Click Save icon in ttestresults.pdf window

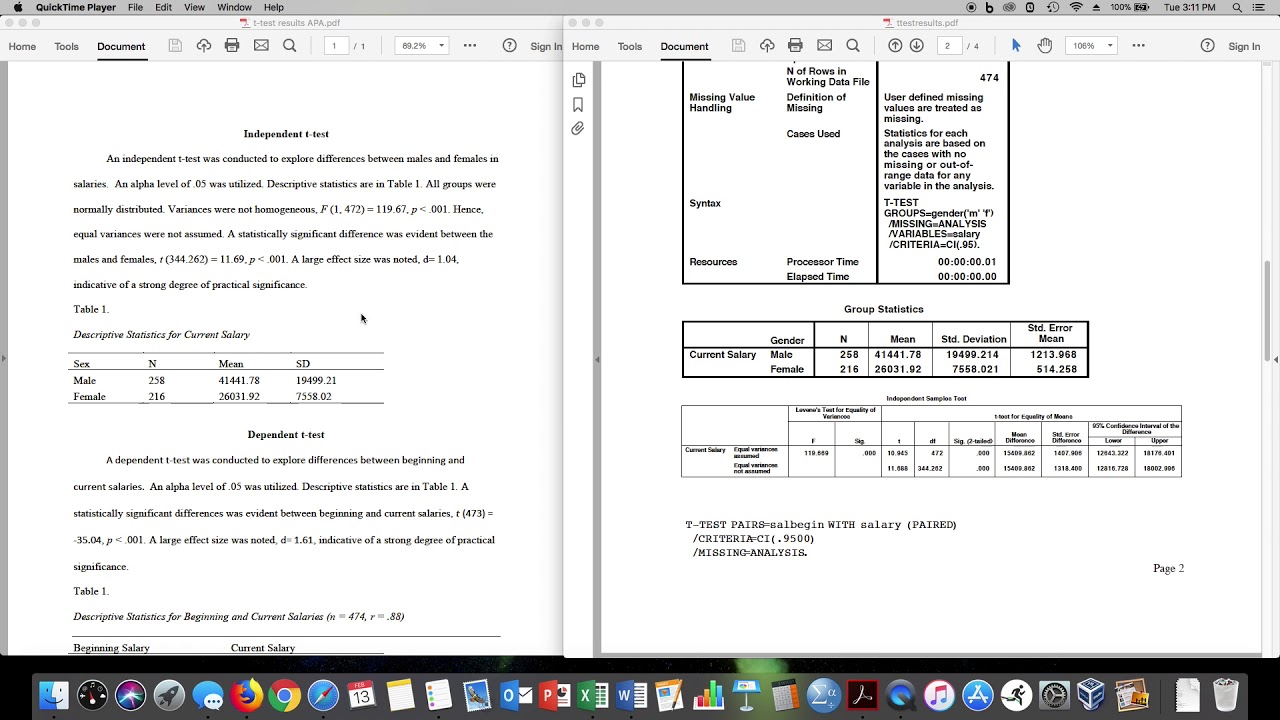click(738, 46)
